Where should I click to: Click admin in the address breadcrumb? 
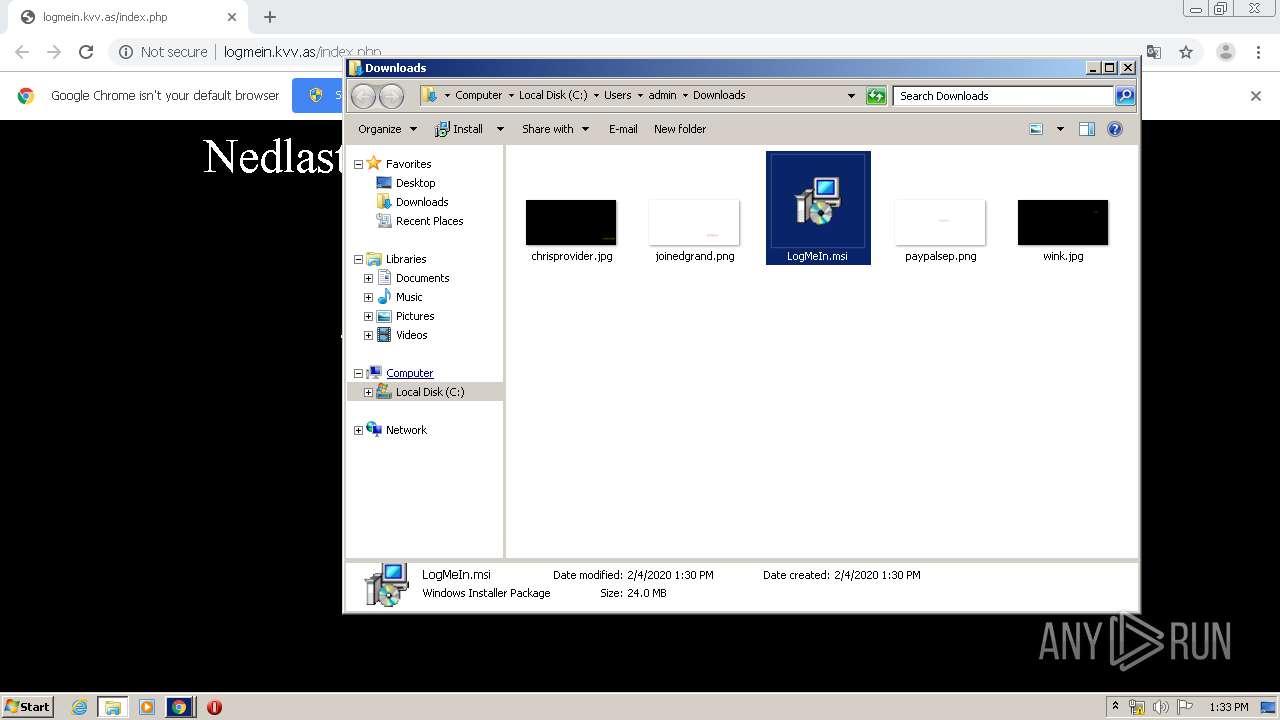point(662,95)
